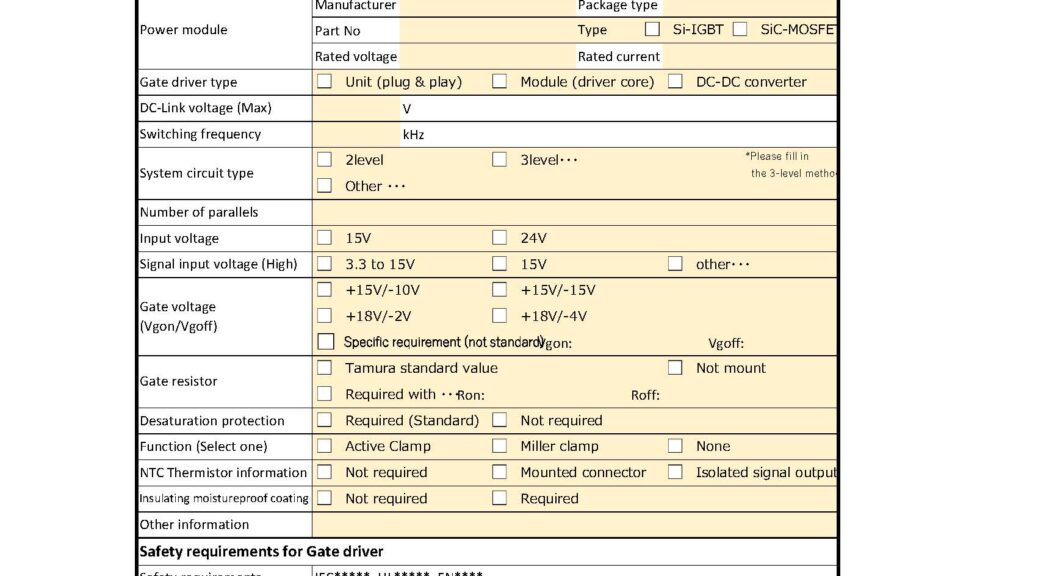Check NTC Thermistor Not required box

[324, 472]
